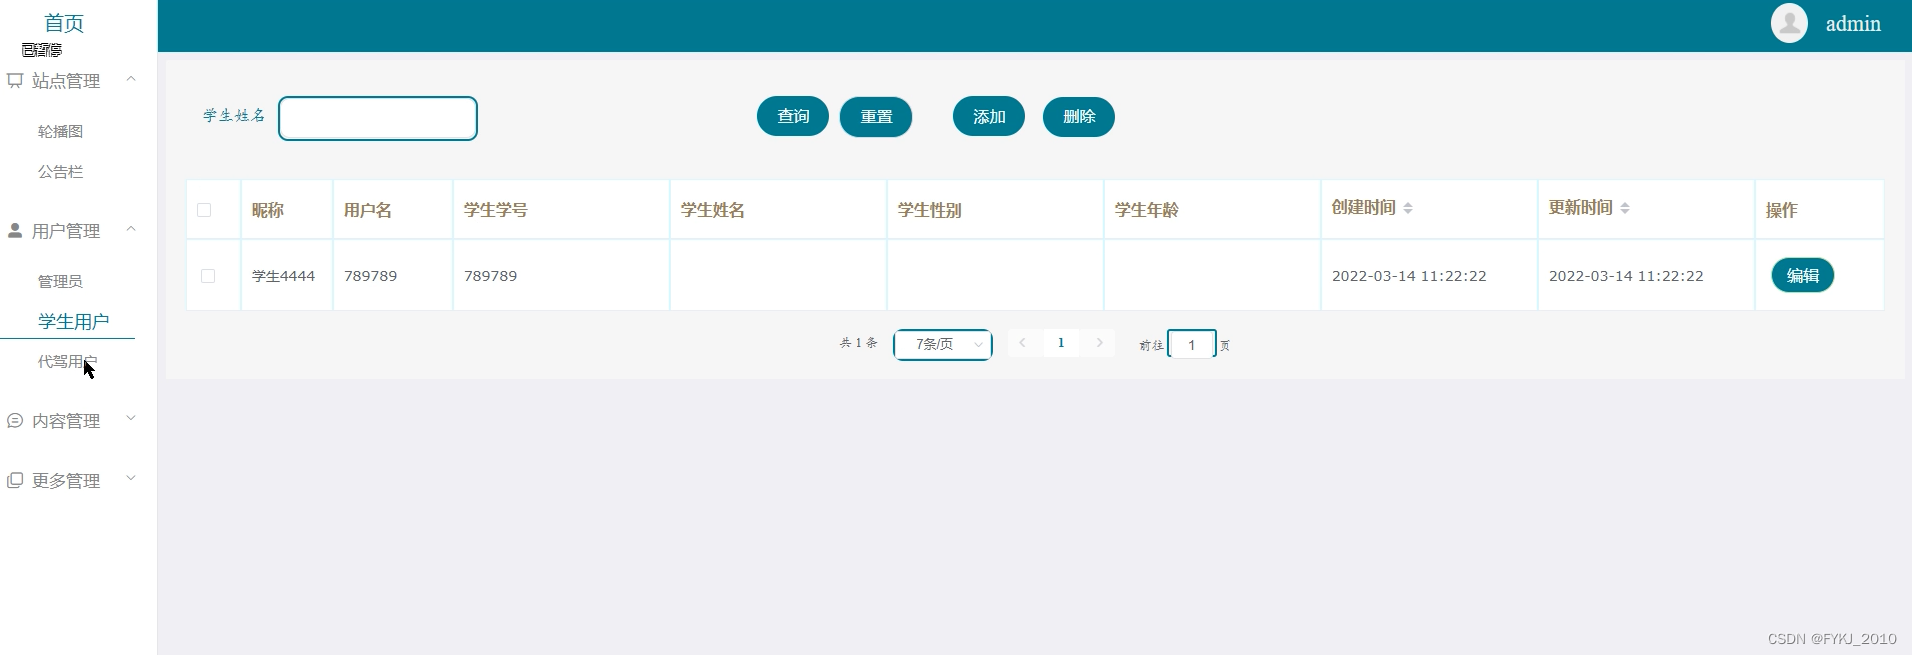1912x655 pixels.
Task: Click the 更多管理 copy icon
Action: 15,480
